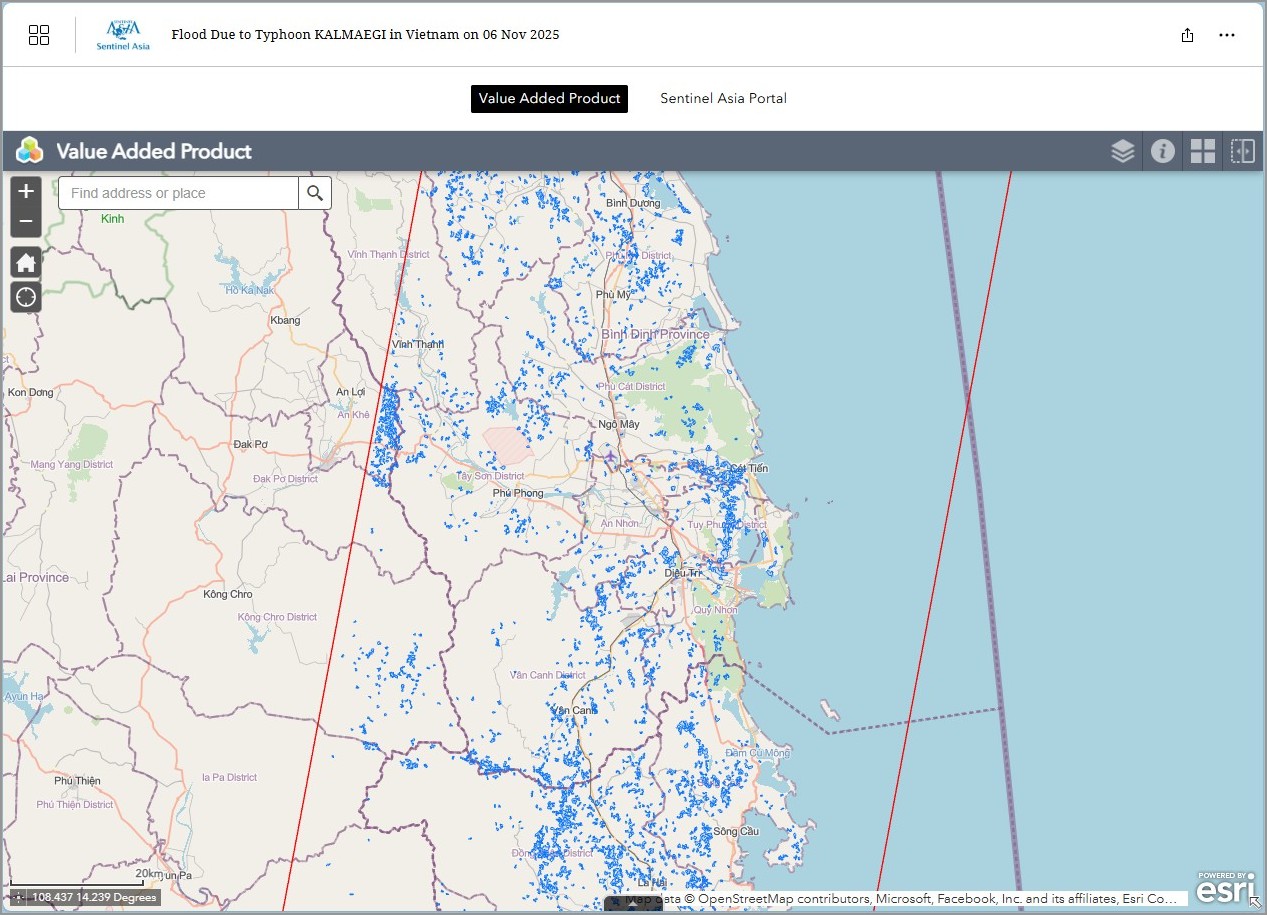Open the more options ellipsis menu
The image size is (1267, 915).
[x=1227, y=35]
